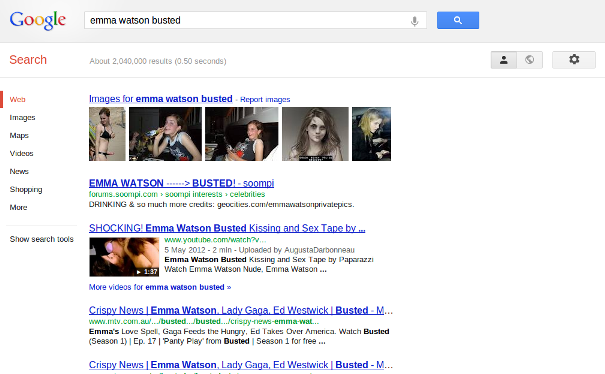Switch to global results globe icon
605x374 pixels.
[x=529, y=60]
